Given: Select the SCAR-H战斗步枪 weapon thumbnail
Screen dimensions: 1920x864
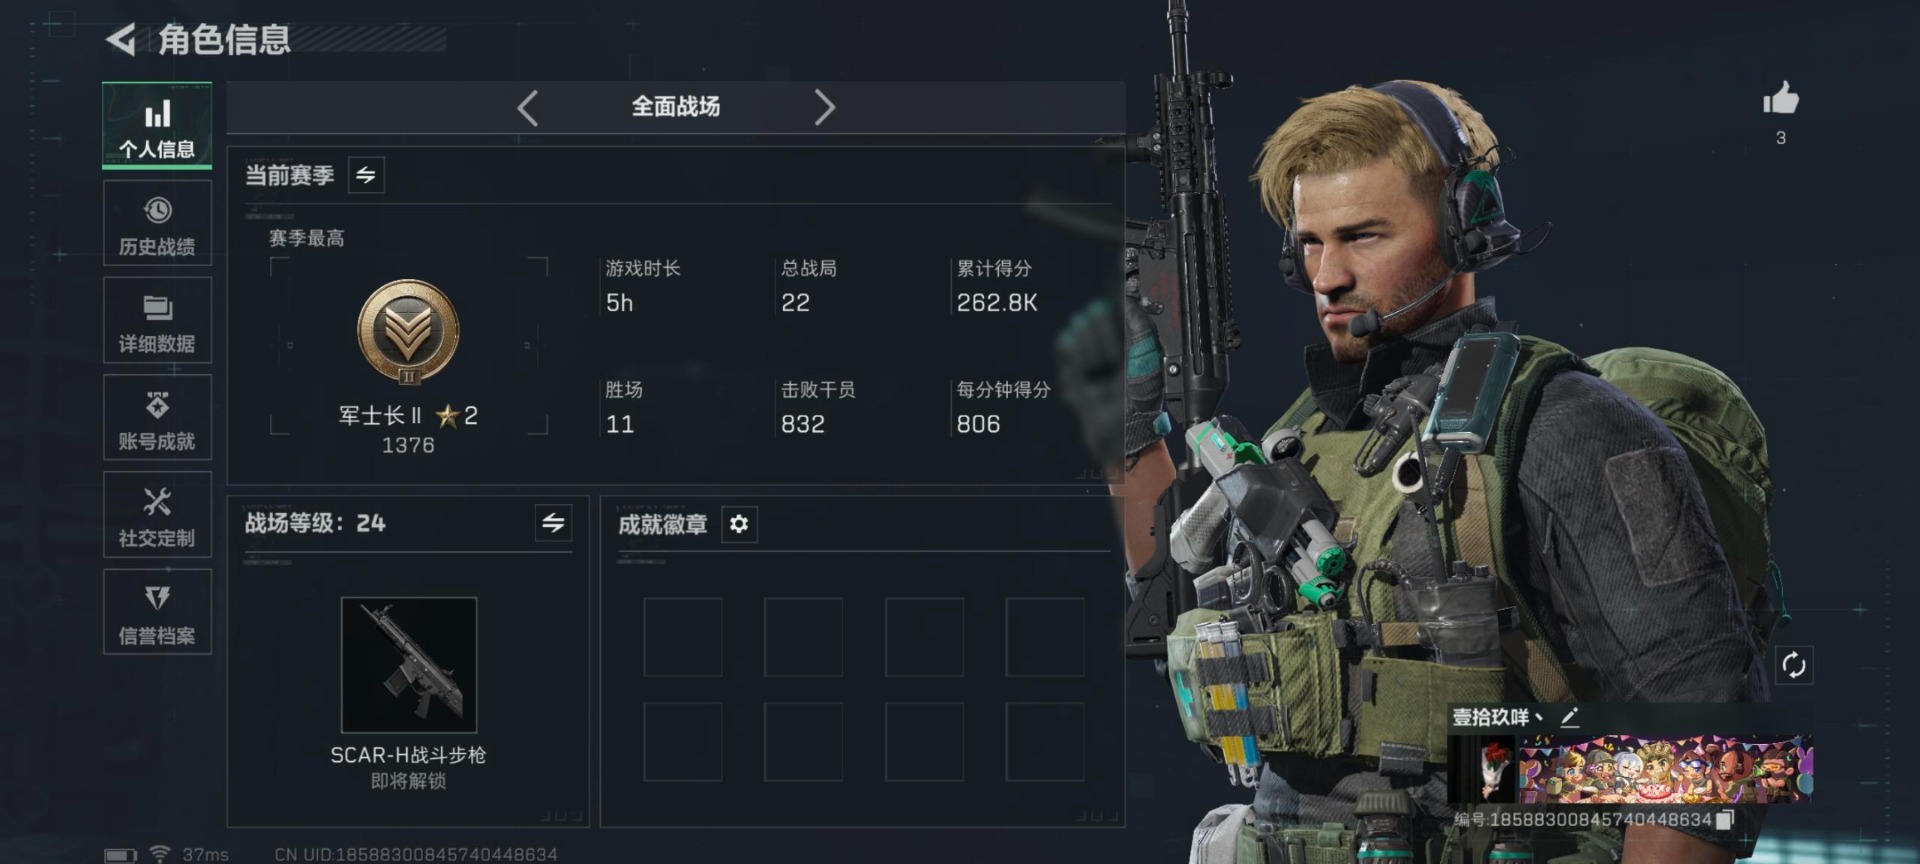Looking at the screenshot, I should coord(409,665).
